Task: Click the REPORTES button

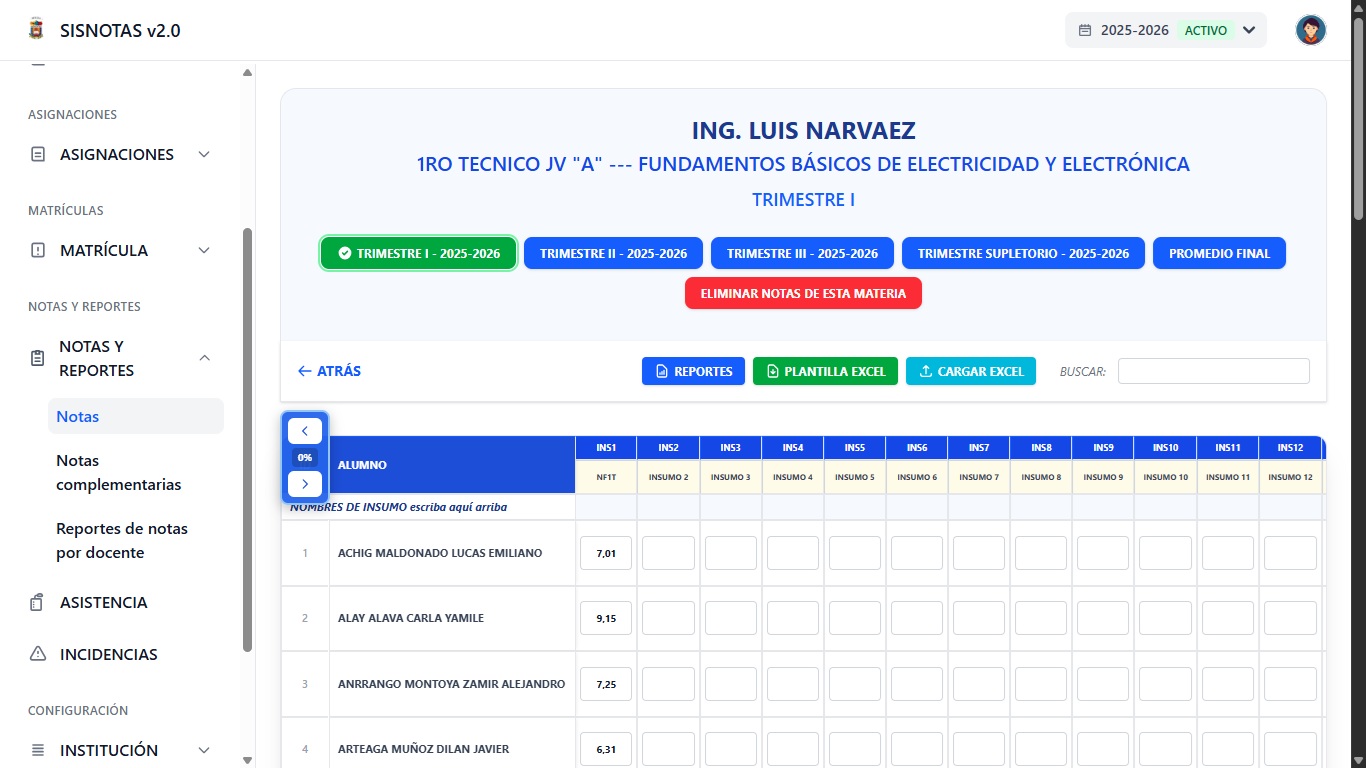Action: click(693, 371)
